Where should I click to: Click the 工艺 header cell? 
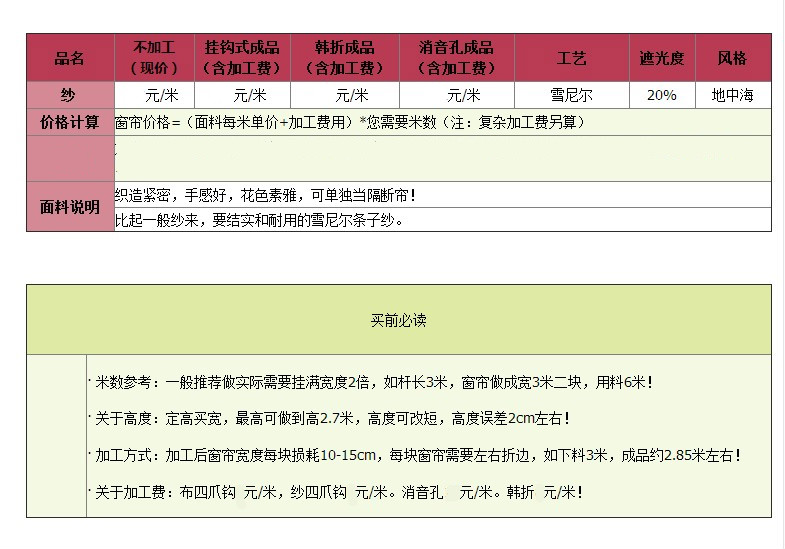tap(572, 58)
